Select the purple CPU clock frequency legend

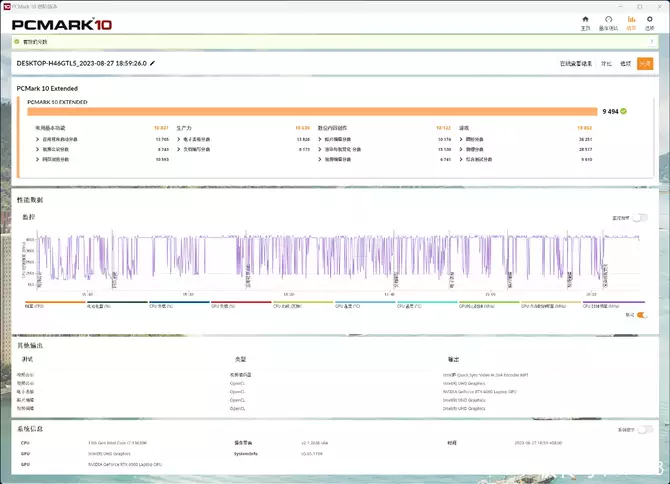(614, 304)
